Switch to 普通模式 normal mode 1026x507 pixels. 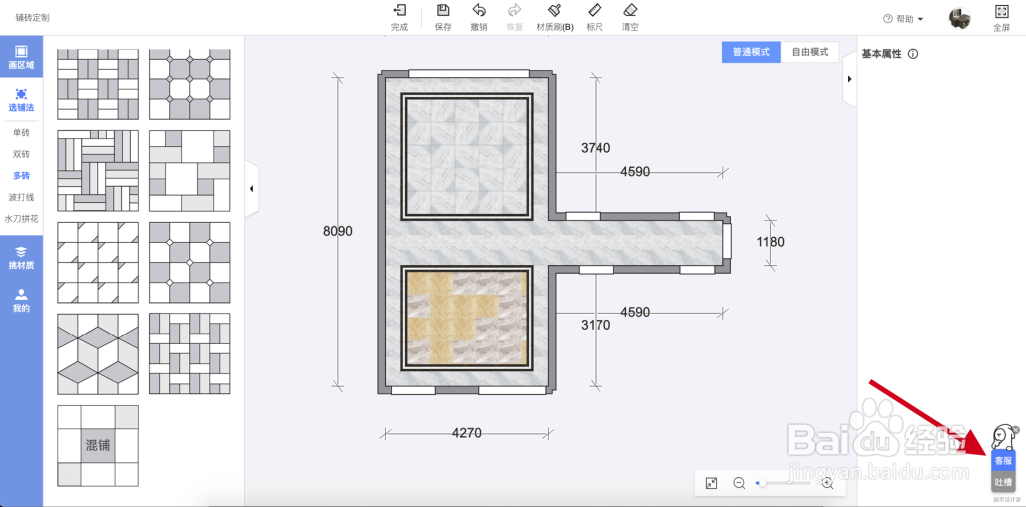coord(751,52)
